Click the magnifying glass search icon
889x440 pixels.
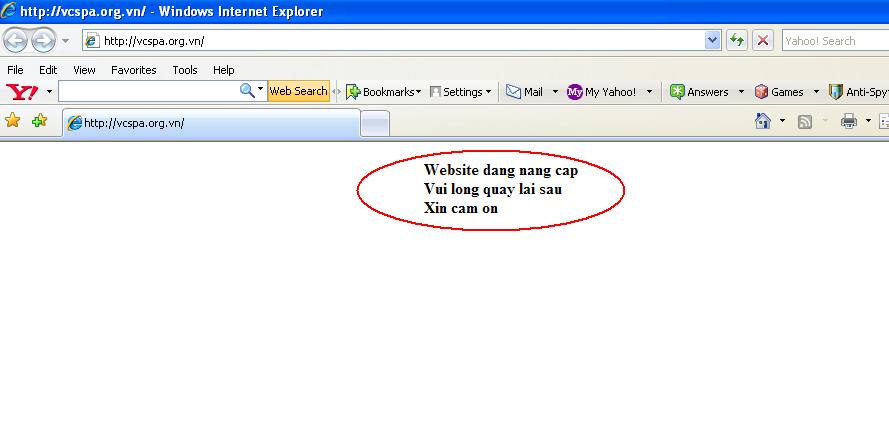(247, 91)
